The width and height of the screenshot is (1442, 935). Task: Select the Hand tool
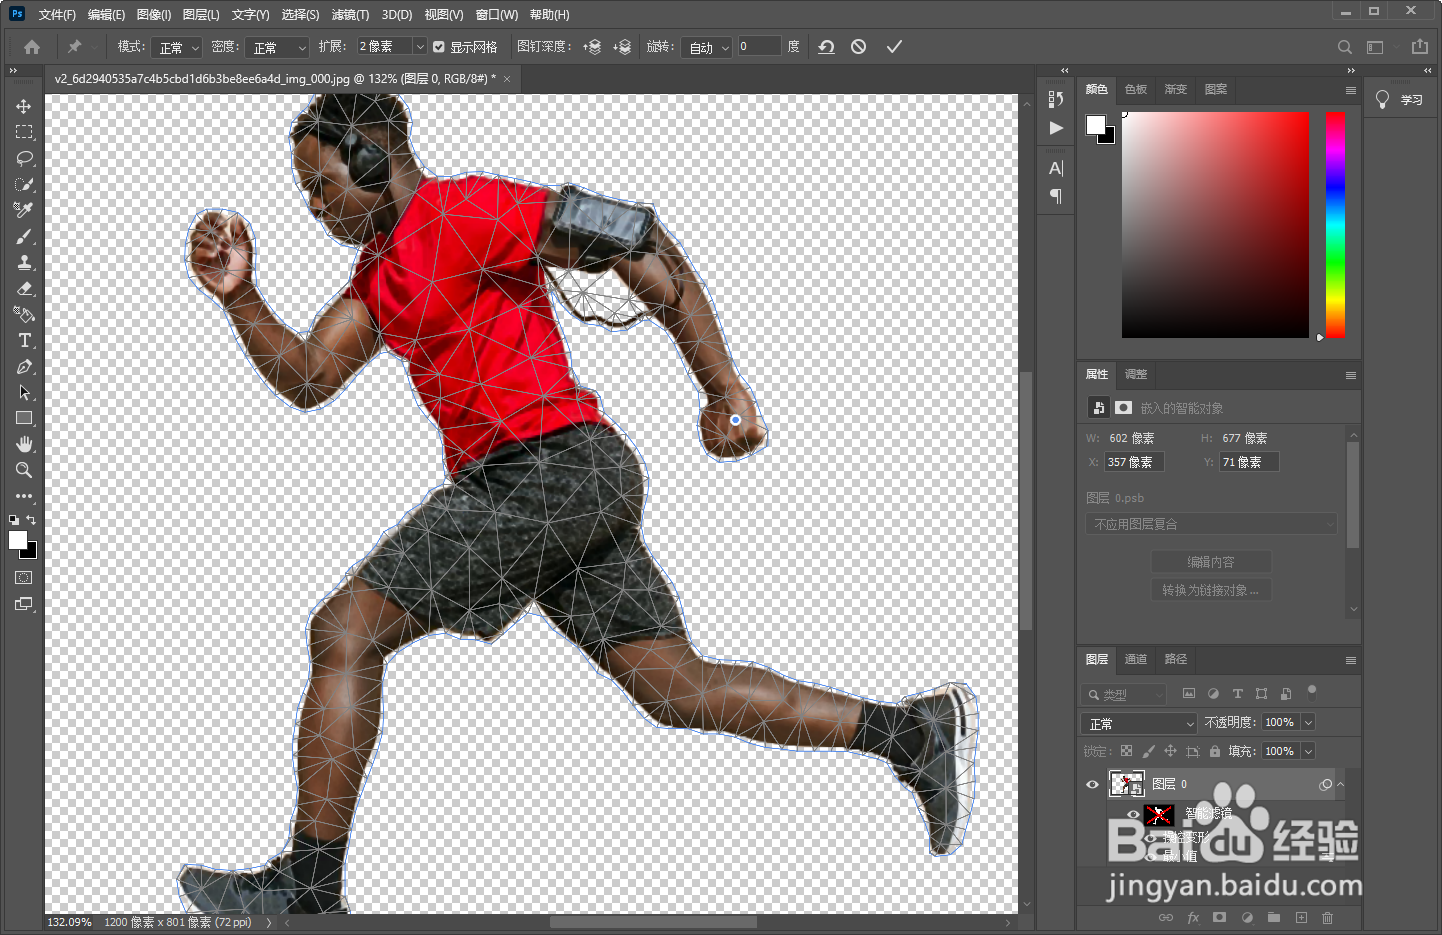point(24,444)
